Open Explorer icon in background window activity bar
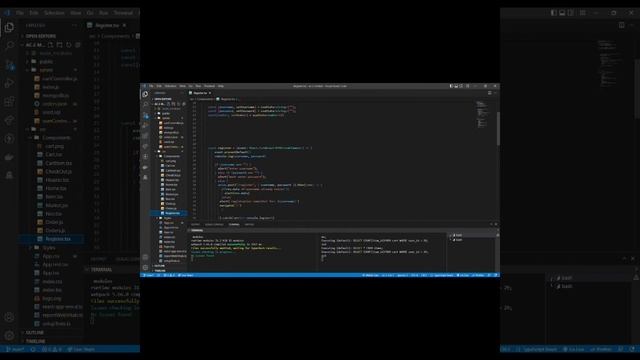This screenshot has height=360, width=640. [x=9, y=27]
